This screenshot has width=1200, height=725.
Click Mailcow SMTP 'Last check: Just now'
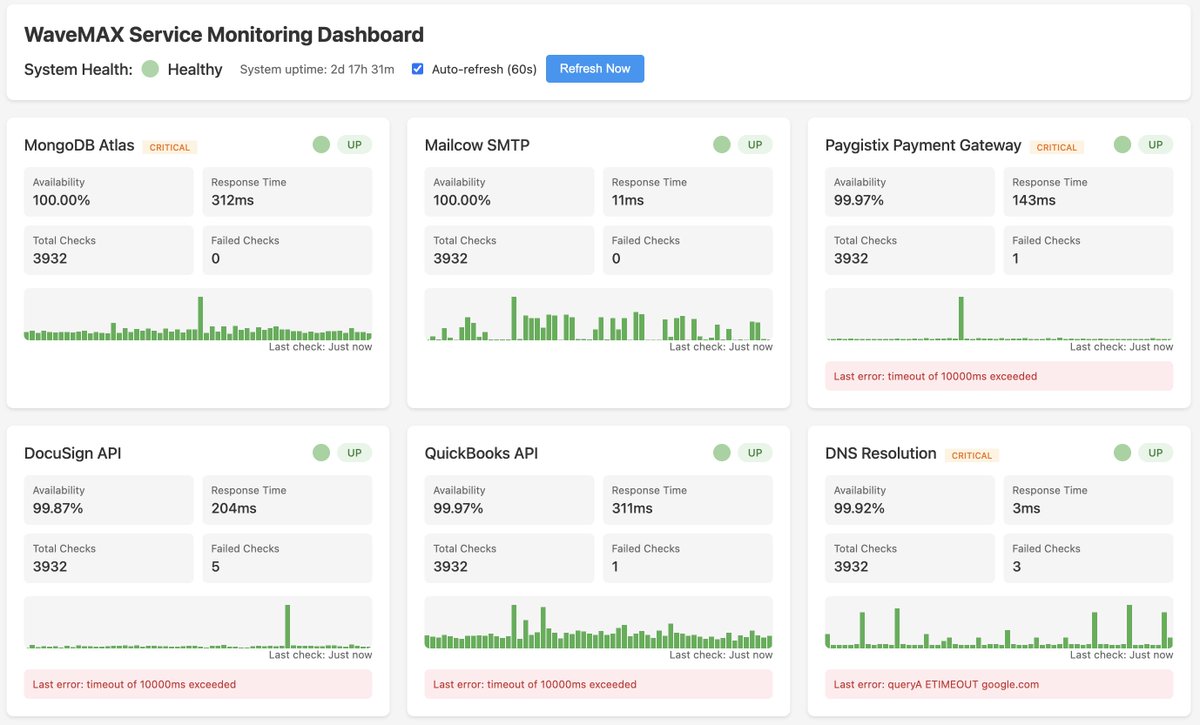click(x=721, y=347)
